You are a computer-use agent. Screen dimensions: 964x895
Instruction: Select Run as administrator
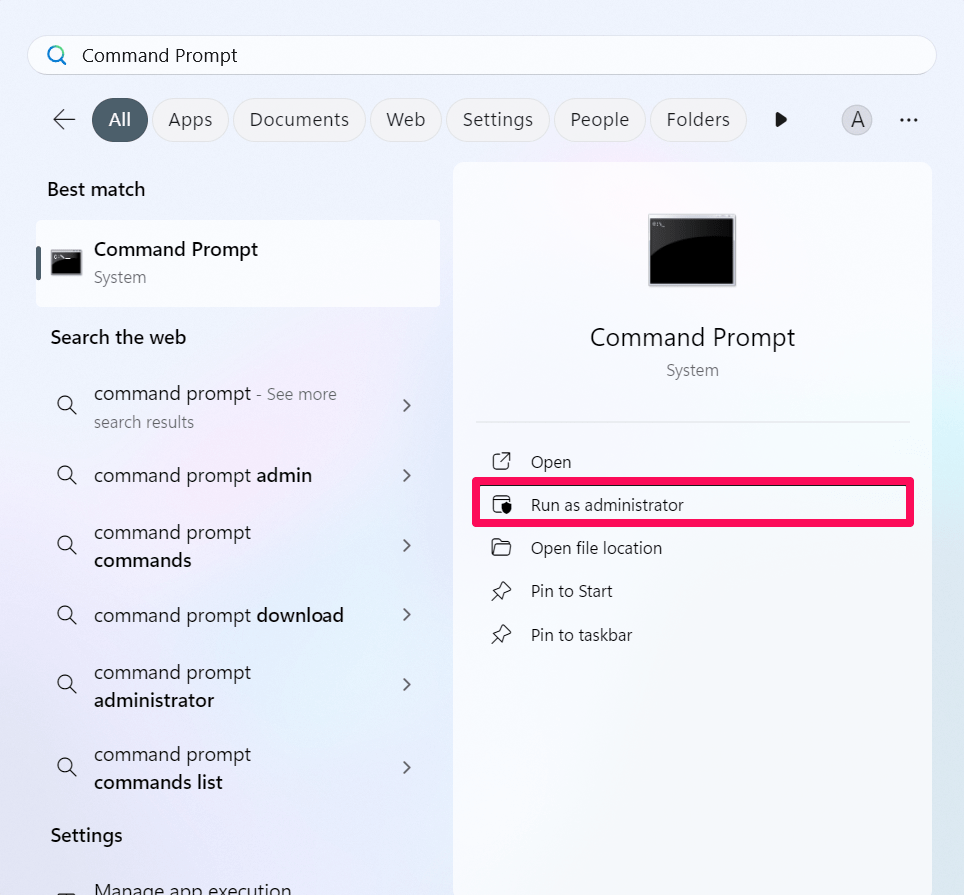pos(693,505)
